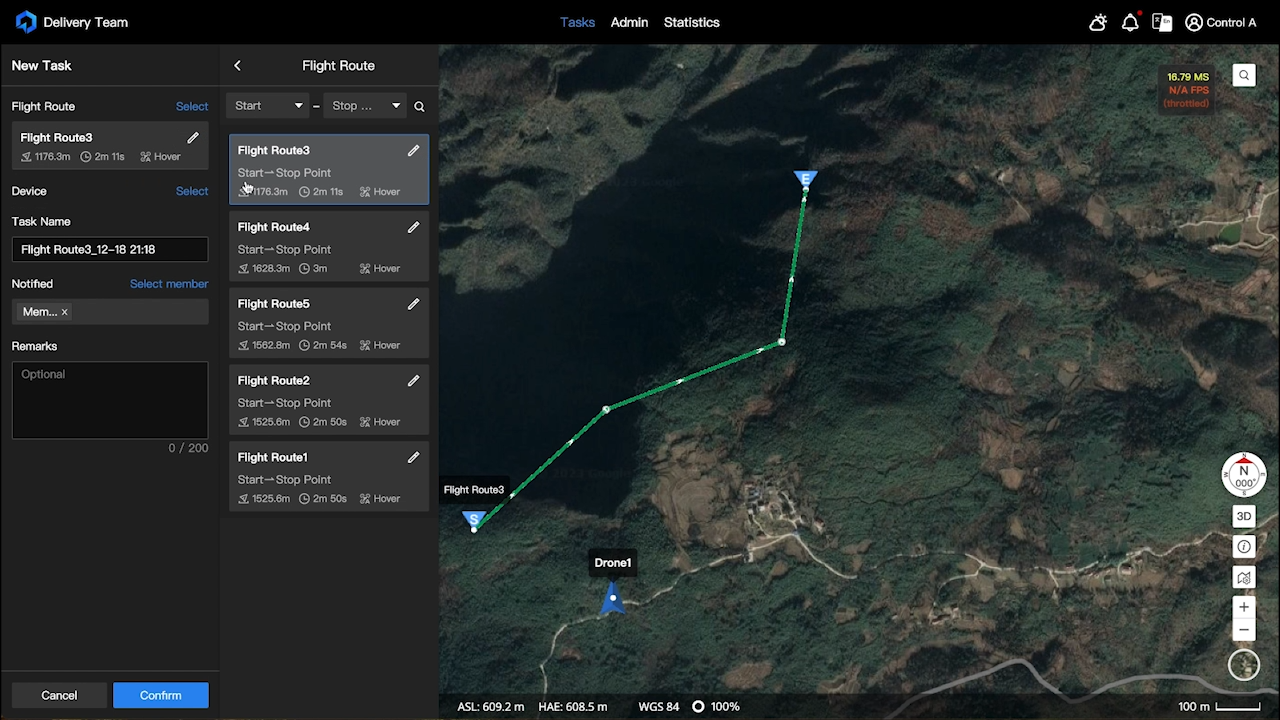The height and width of the screenshot is (720, 1280).
Task: Click the compass north indicator
Action: click(x=1244, y=476)
